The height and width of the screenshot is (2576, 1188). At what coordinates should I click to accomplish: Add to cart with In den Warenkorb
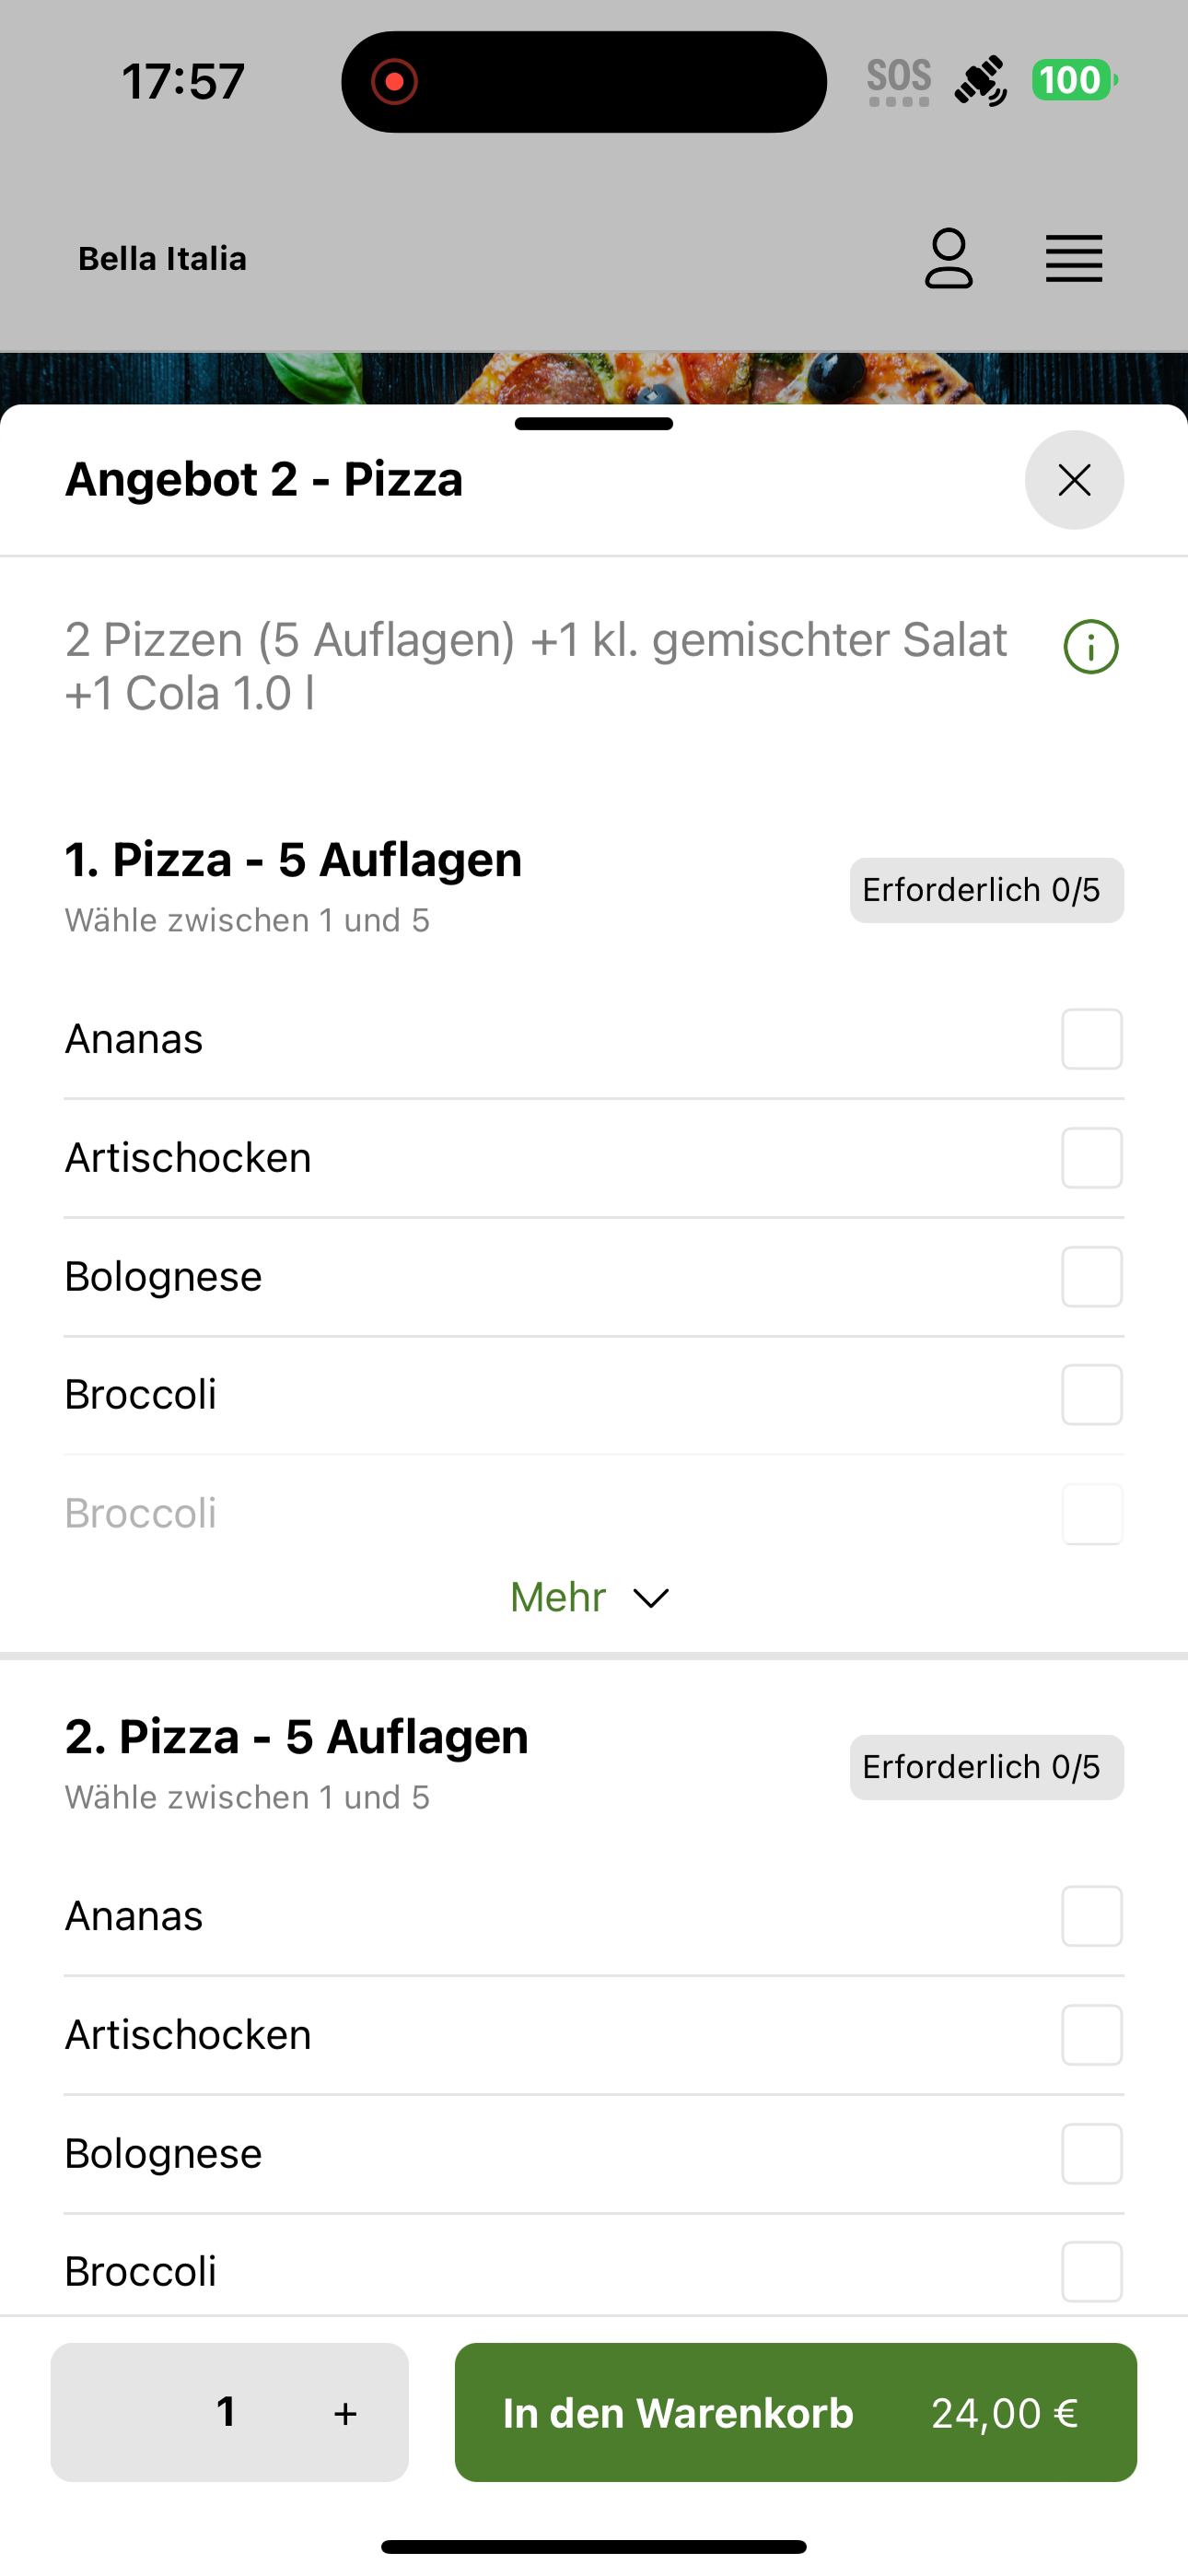pos(795,2412)
